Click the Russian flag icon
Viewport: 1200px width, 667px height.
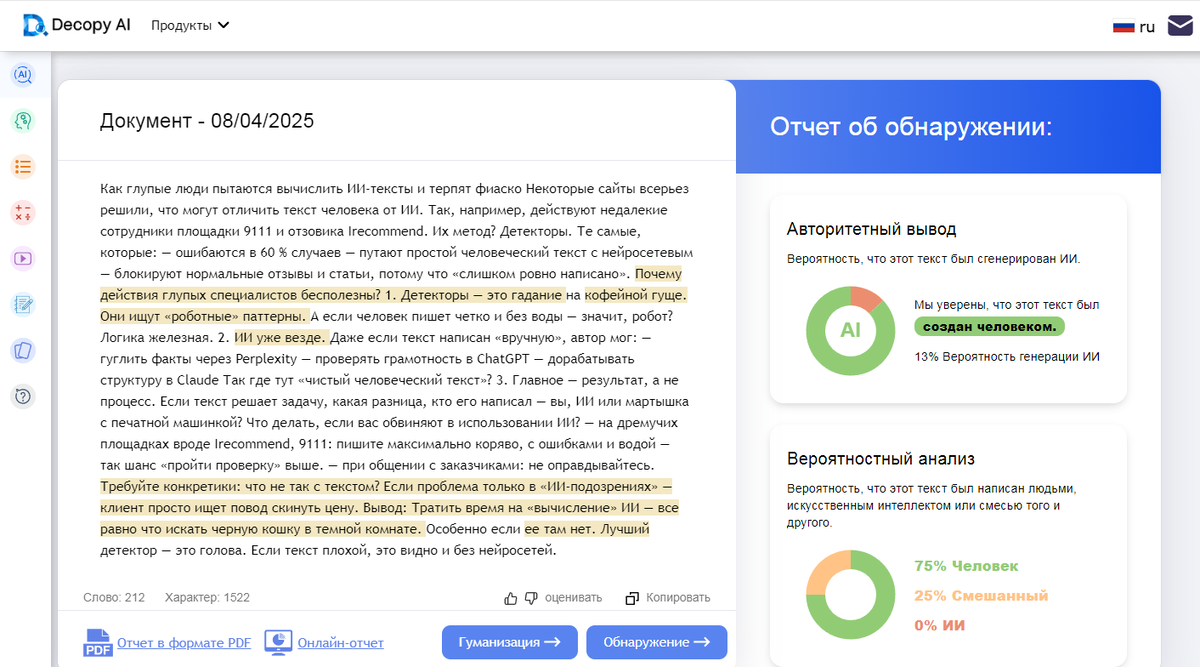coord(1123,26)
